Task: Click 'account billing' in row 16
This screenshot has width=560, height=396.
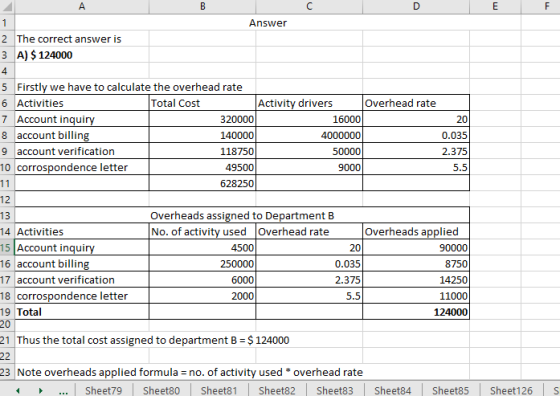Action: (x=82, y=264)
